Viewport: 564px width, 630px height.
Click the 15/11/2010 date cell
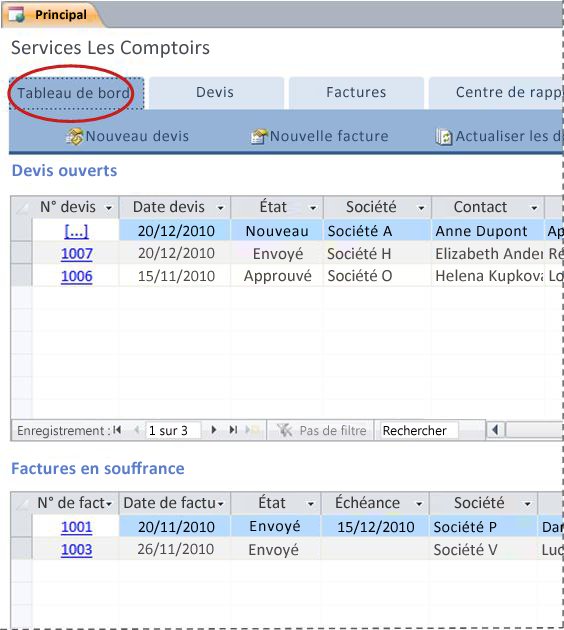click(x=175, y=276)
